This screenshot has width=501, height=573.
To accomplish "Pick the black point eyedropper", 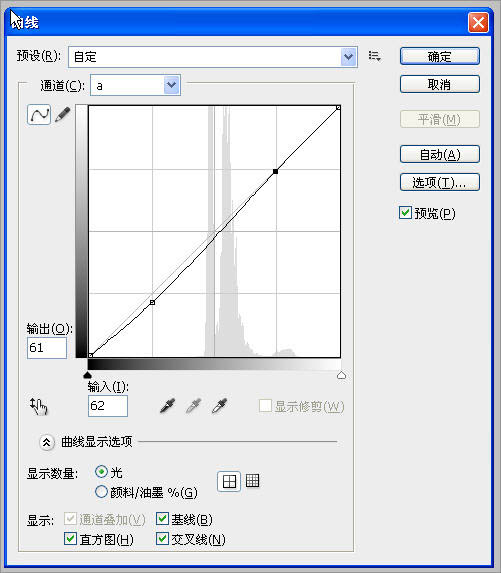I will pos(168,406).
